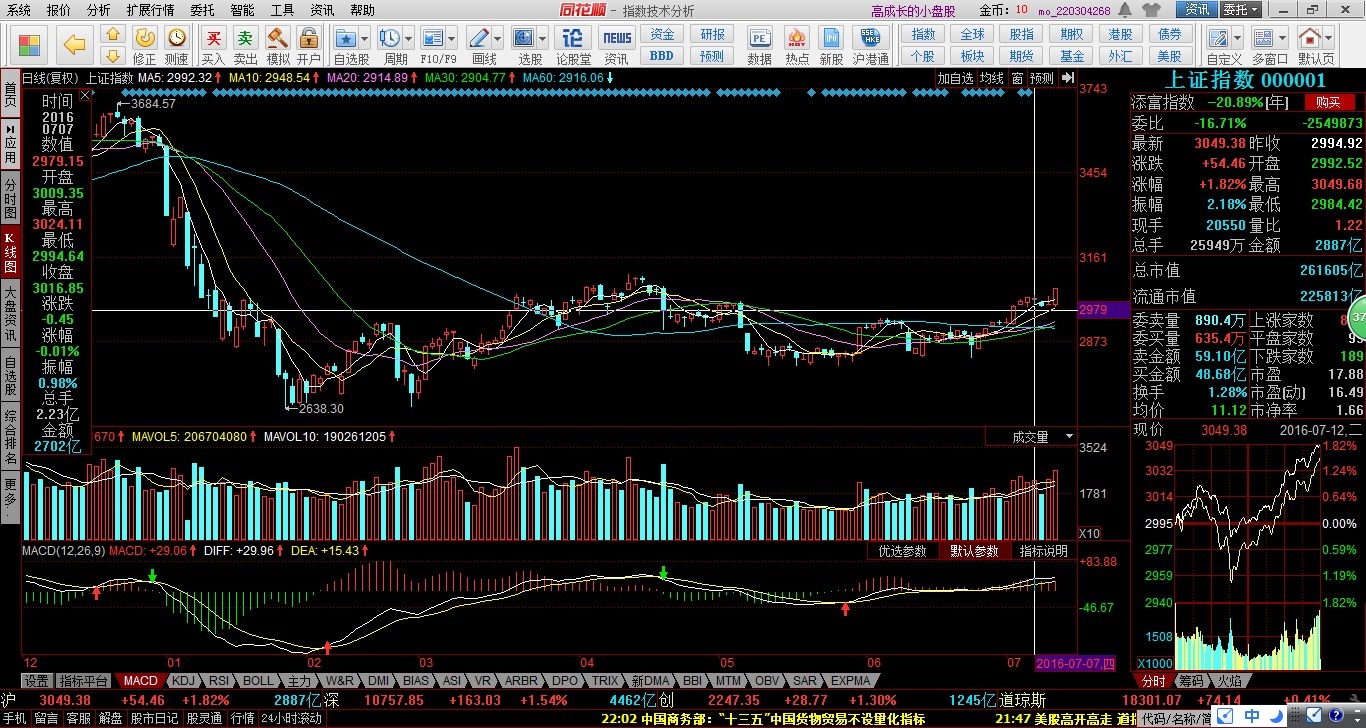
Task: Toggle the 预测 forecast option above the chart
Action: 1041,78
